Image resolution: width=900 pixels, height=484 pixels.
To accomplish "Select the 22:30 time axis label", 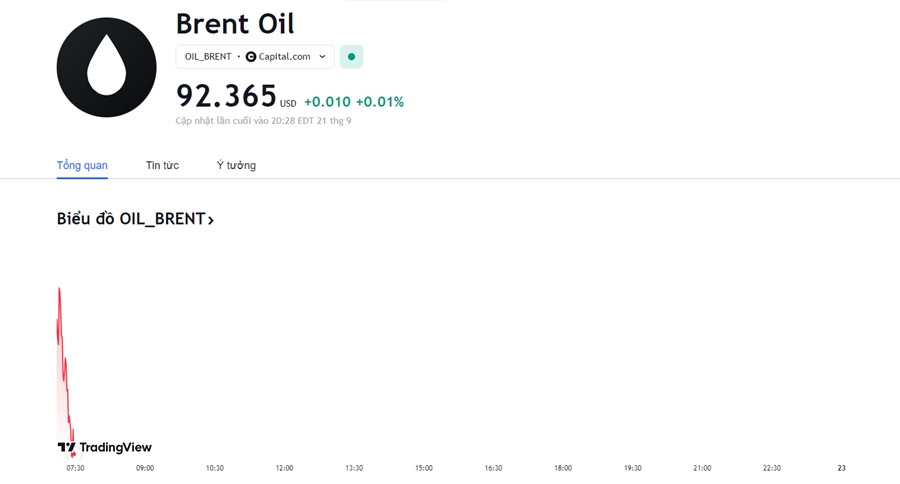I will 772,468.
